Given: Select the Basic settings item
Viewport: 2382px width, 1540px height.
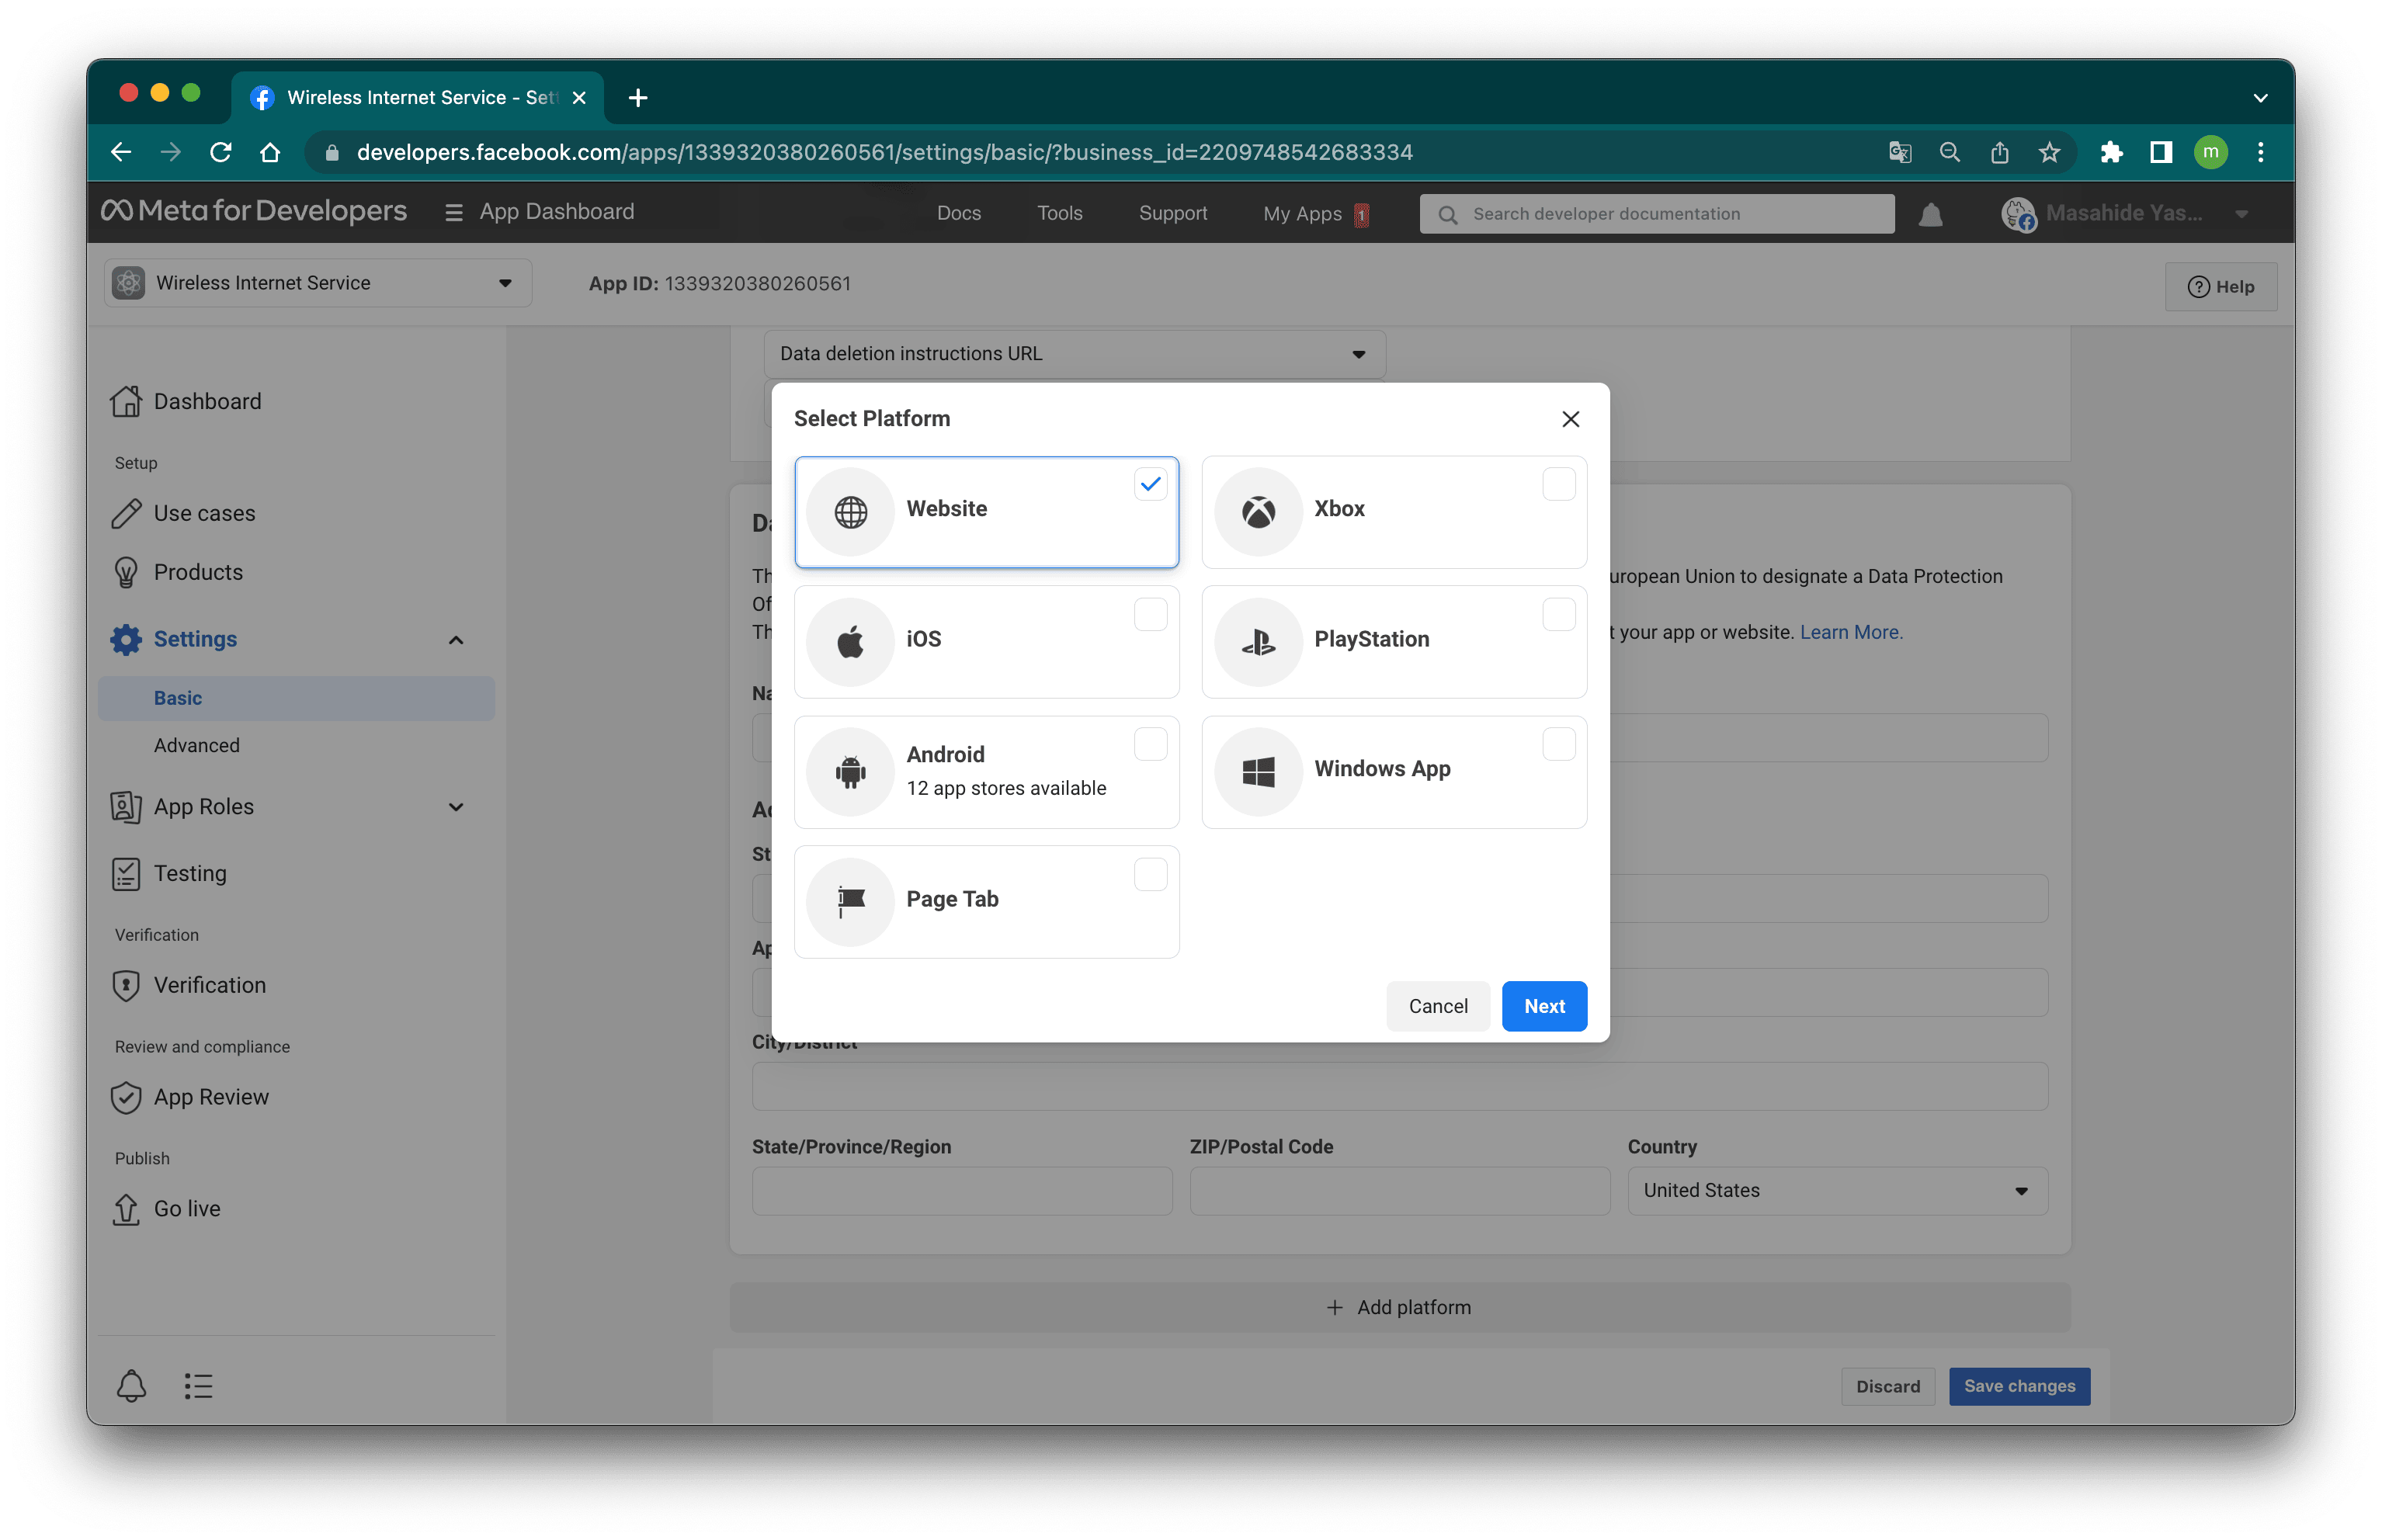Looking at the screenshot, I should point(296,698).
